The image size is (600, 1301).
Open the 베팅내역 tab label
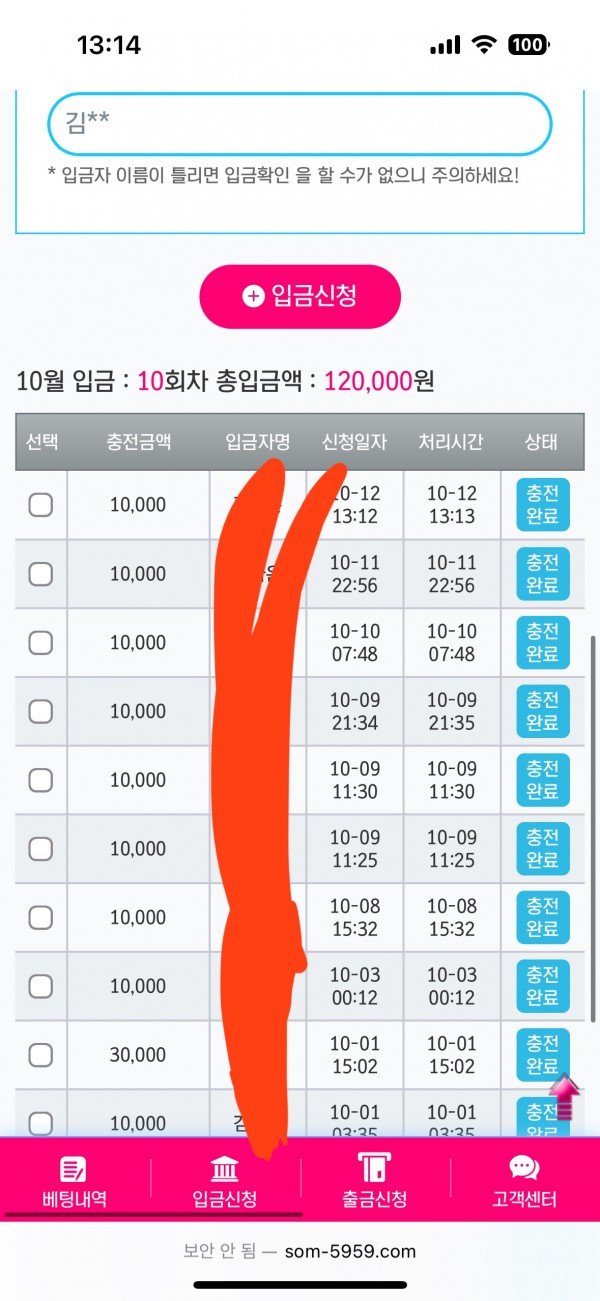[x=74, y=1199]
